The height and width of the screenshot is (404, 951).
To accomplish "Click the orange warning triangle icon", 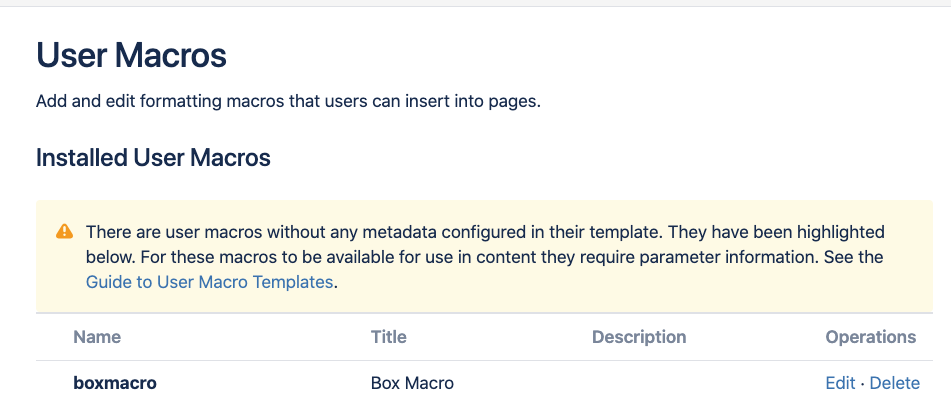I will pos(64,232).
